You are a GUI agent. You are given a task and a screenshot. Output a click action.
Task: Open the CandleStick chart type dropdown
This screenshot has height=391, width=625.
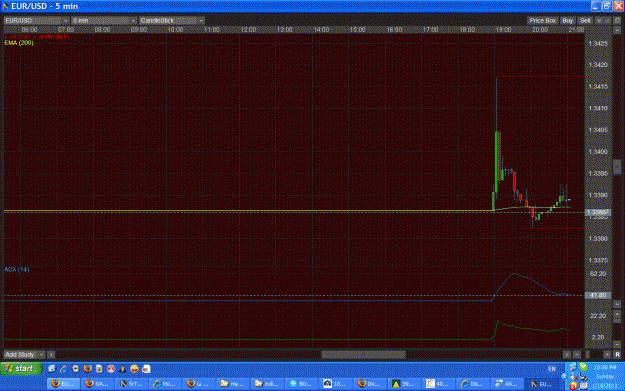click(172, 20)
